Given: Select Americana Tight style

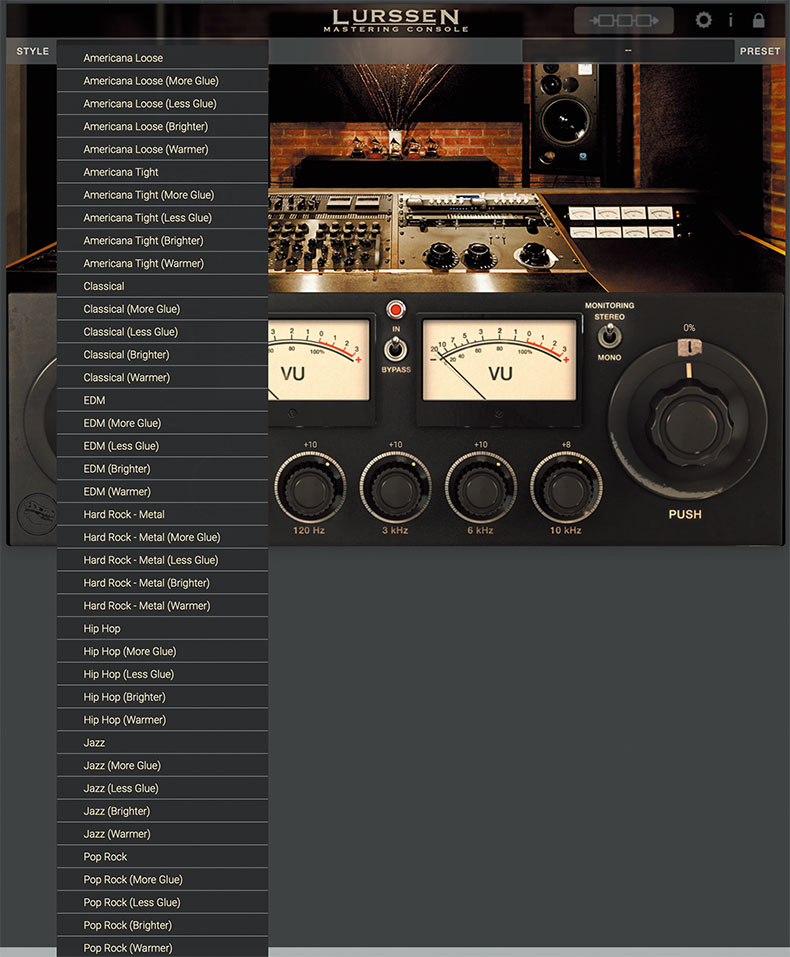Looking at the screenshot, I should coord(162,172).
